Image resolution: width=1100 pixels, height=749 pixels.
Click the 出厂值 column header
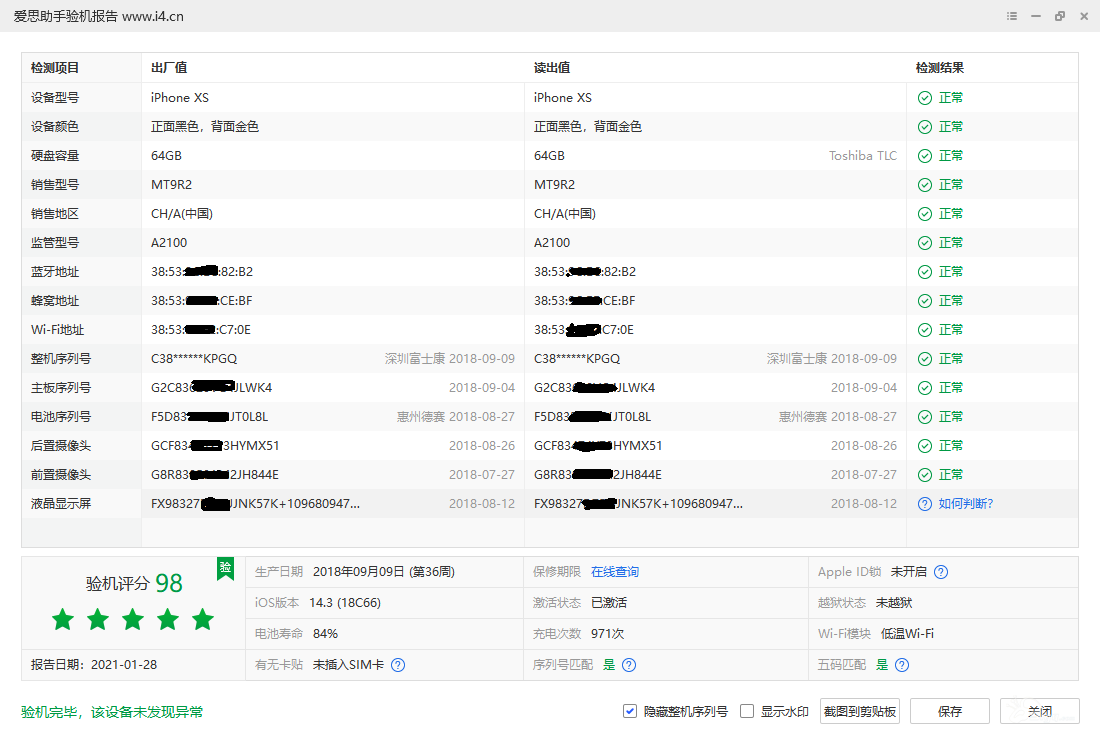click(169, 68)
